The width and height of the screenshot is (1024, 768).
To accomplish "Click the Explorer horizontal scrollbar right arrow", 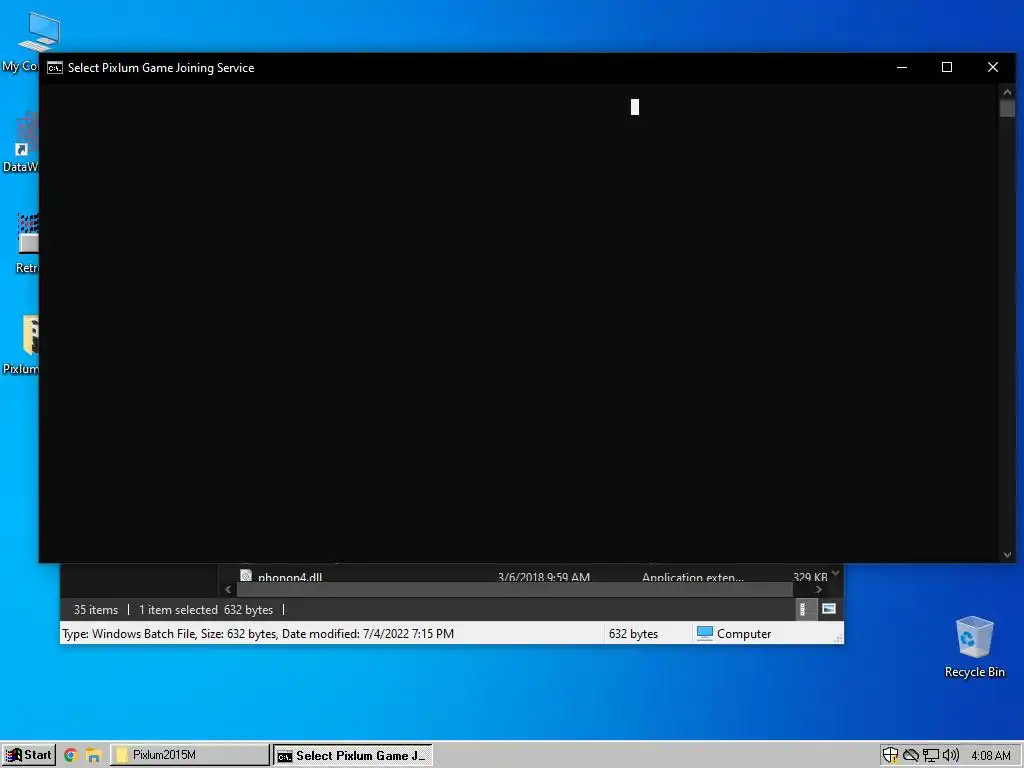I will click(x=818, y=589).
